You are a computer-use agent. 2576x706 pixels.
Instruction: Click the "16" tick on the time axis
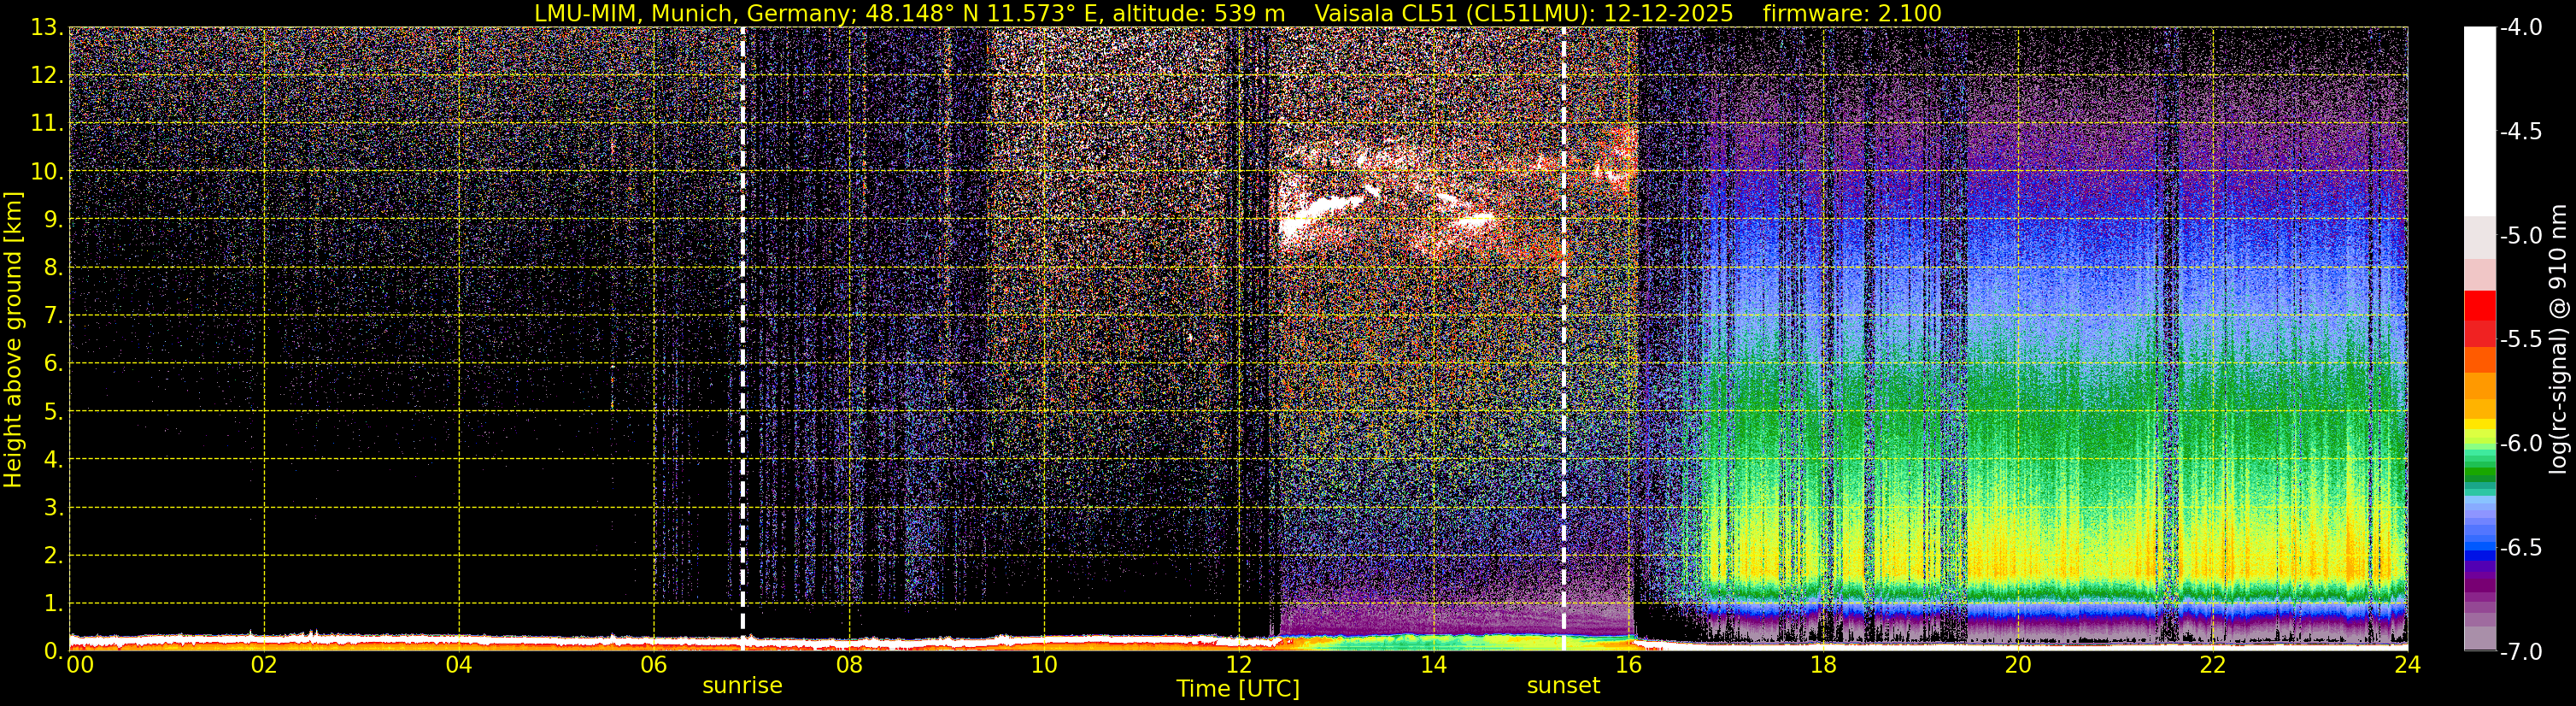pos(1628,665)
